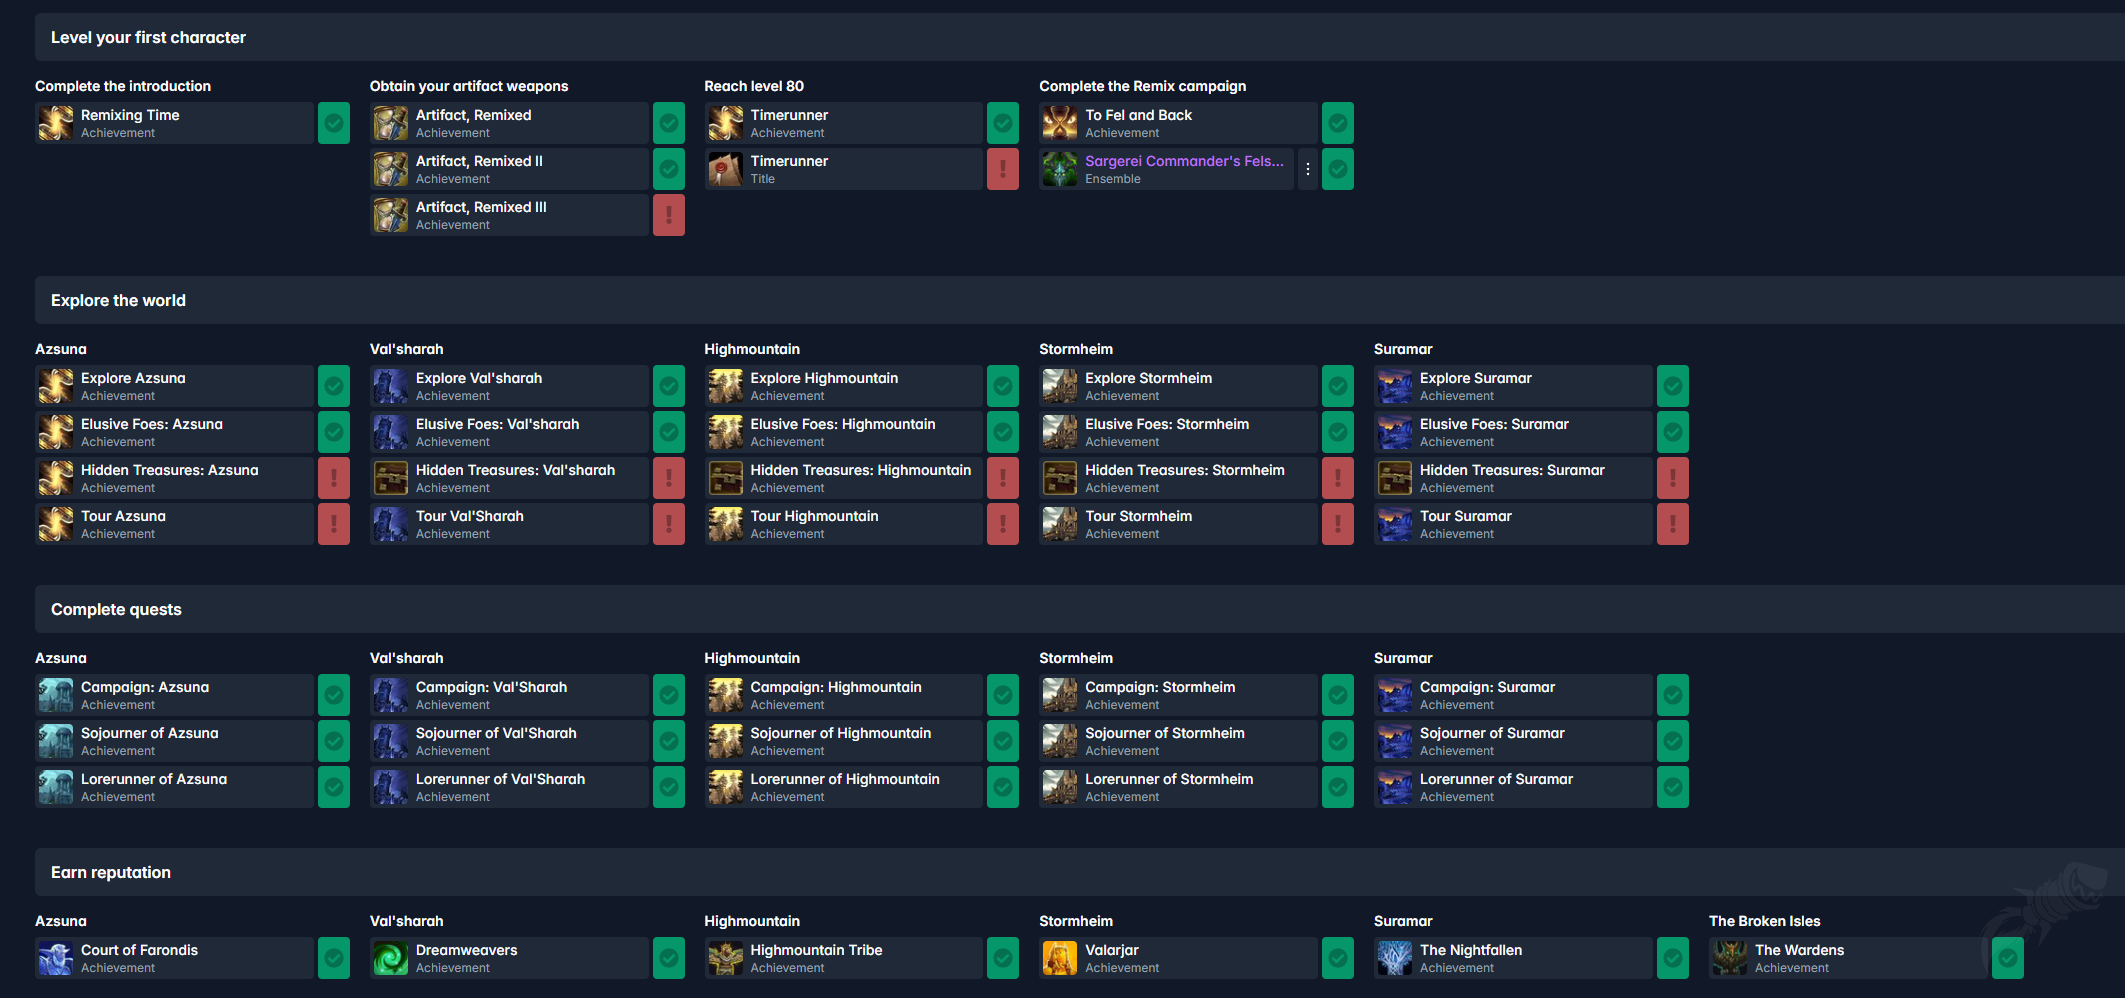
Task: Click the Valarjar reputation icon
Action: tap(1060, 958)
